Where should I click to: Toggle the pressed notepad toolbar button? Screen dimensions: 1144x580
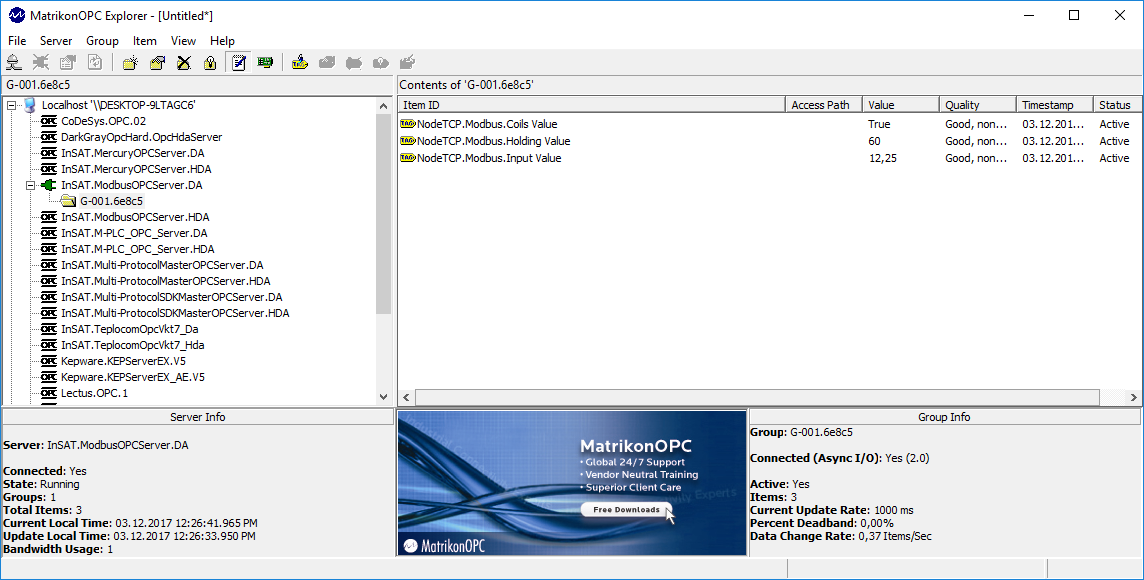(239, 63)
